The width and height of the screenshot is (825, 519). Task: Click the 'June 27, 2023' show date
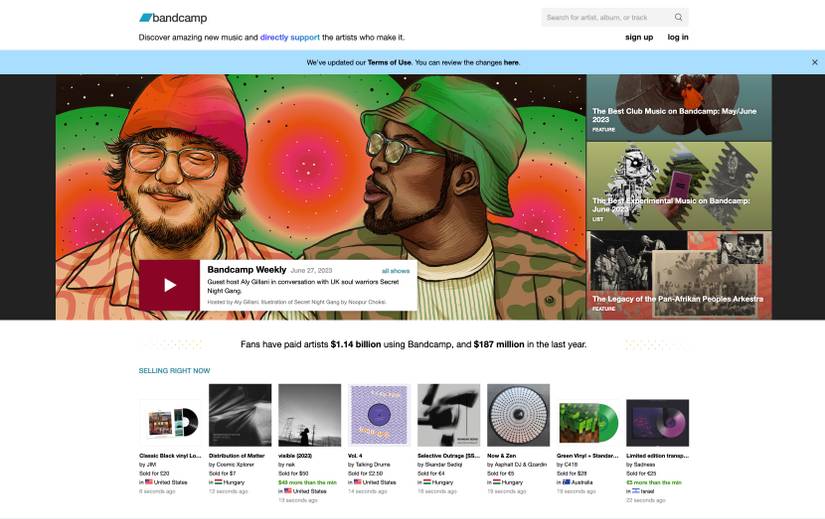pyautogui.click(x=311, y=271)
